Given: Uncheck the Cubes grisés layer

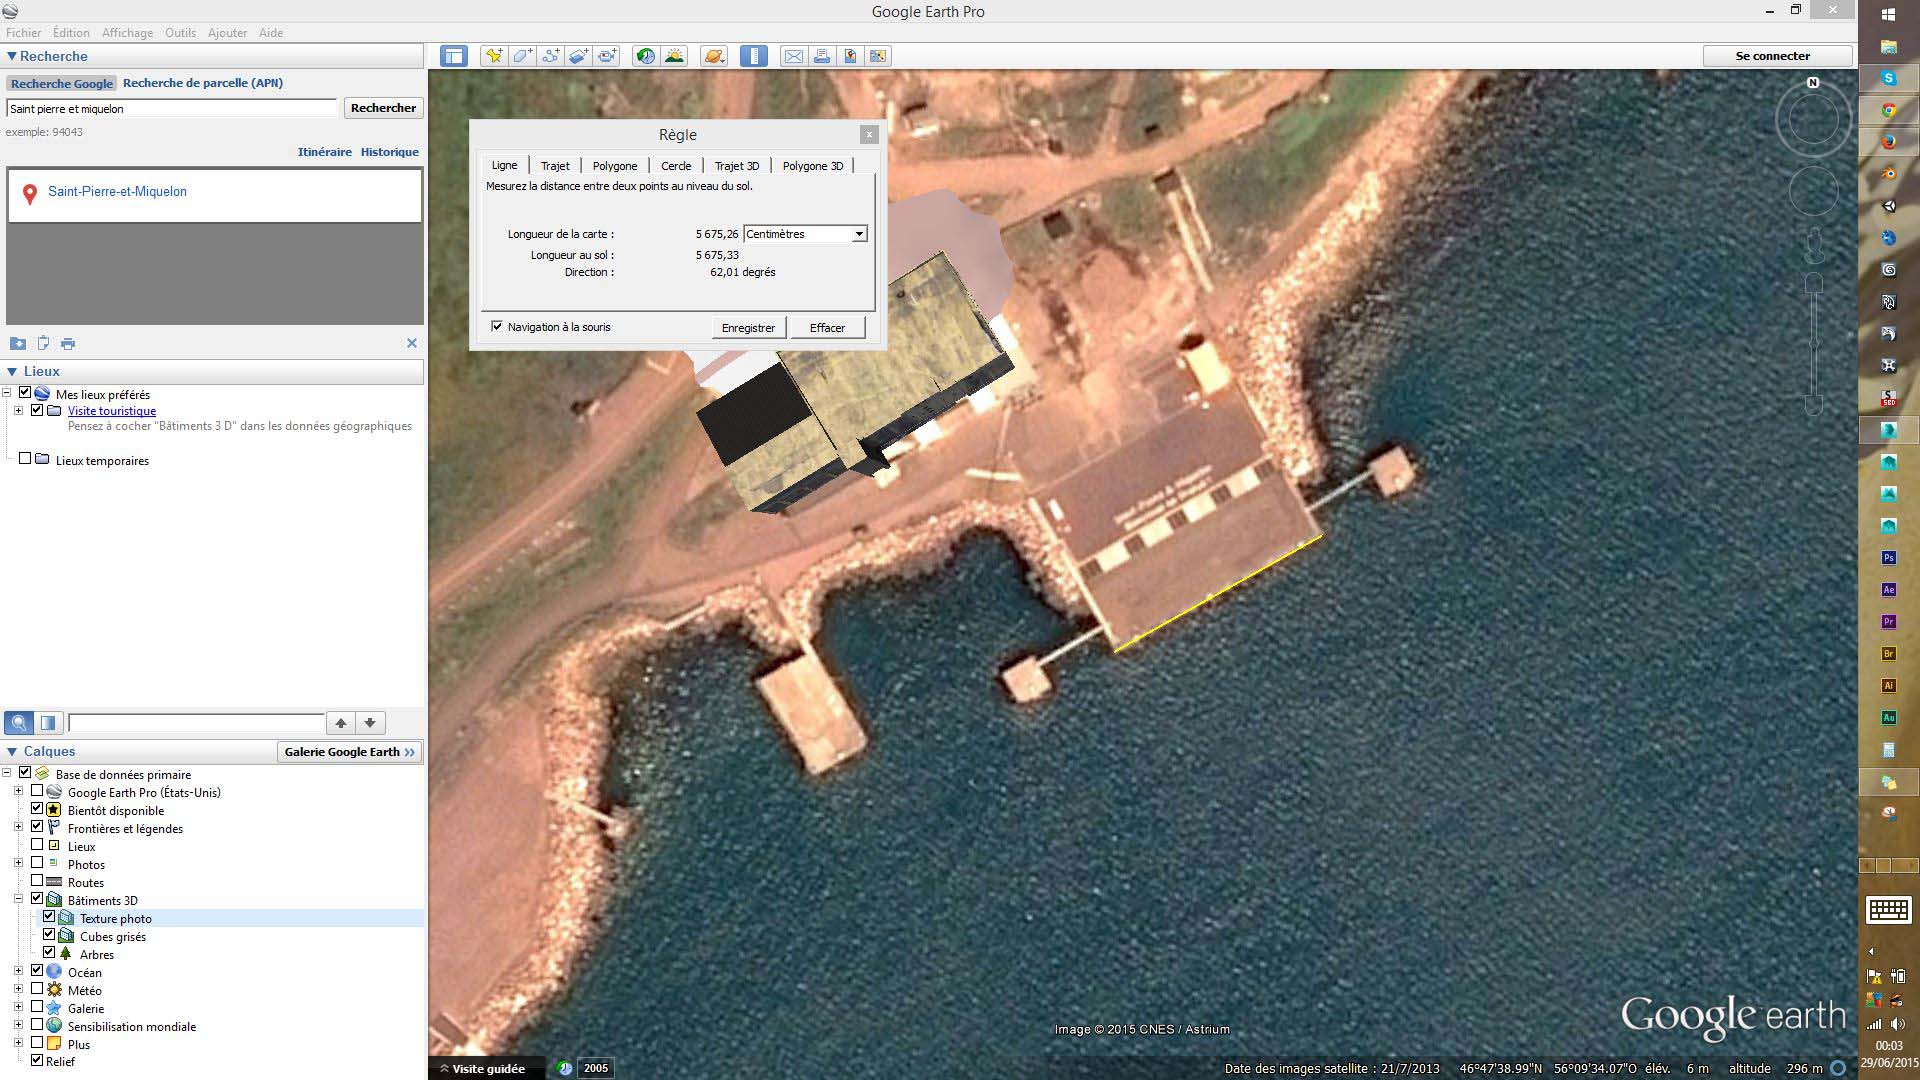Looking at the screenshot, I should pos(49,935).
